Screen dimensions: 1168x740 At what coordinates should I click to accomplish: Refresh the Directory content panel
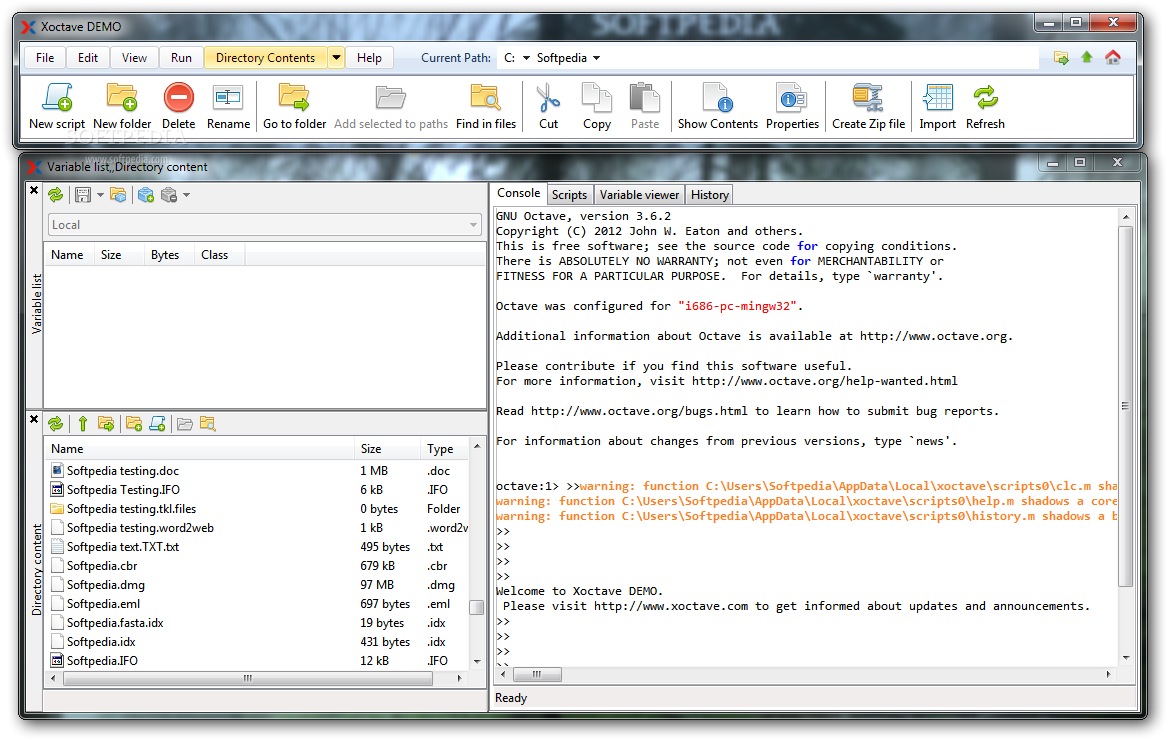(x=56, y=424)
